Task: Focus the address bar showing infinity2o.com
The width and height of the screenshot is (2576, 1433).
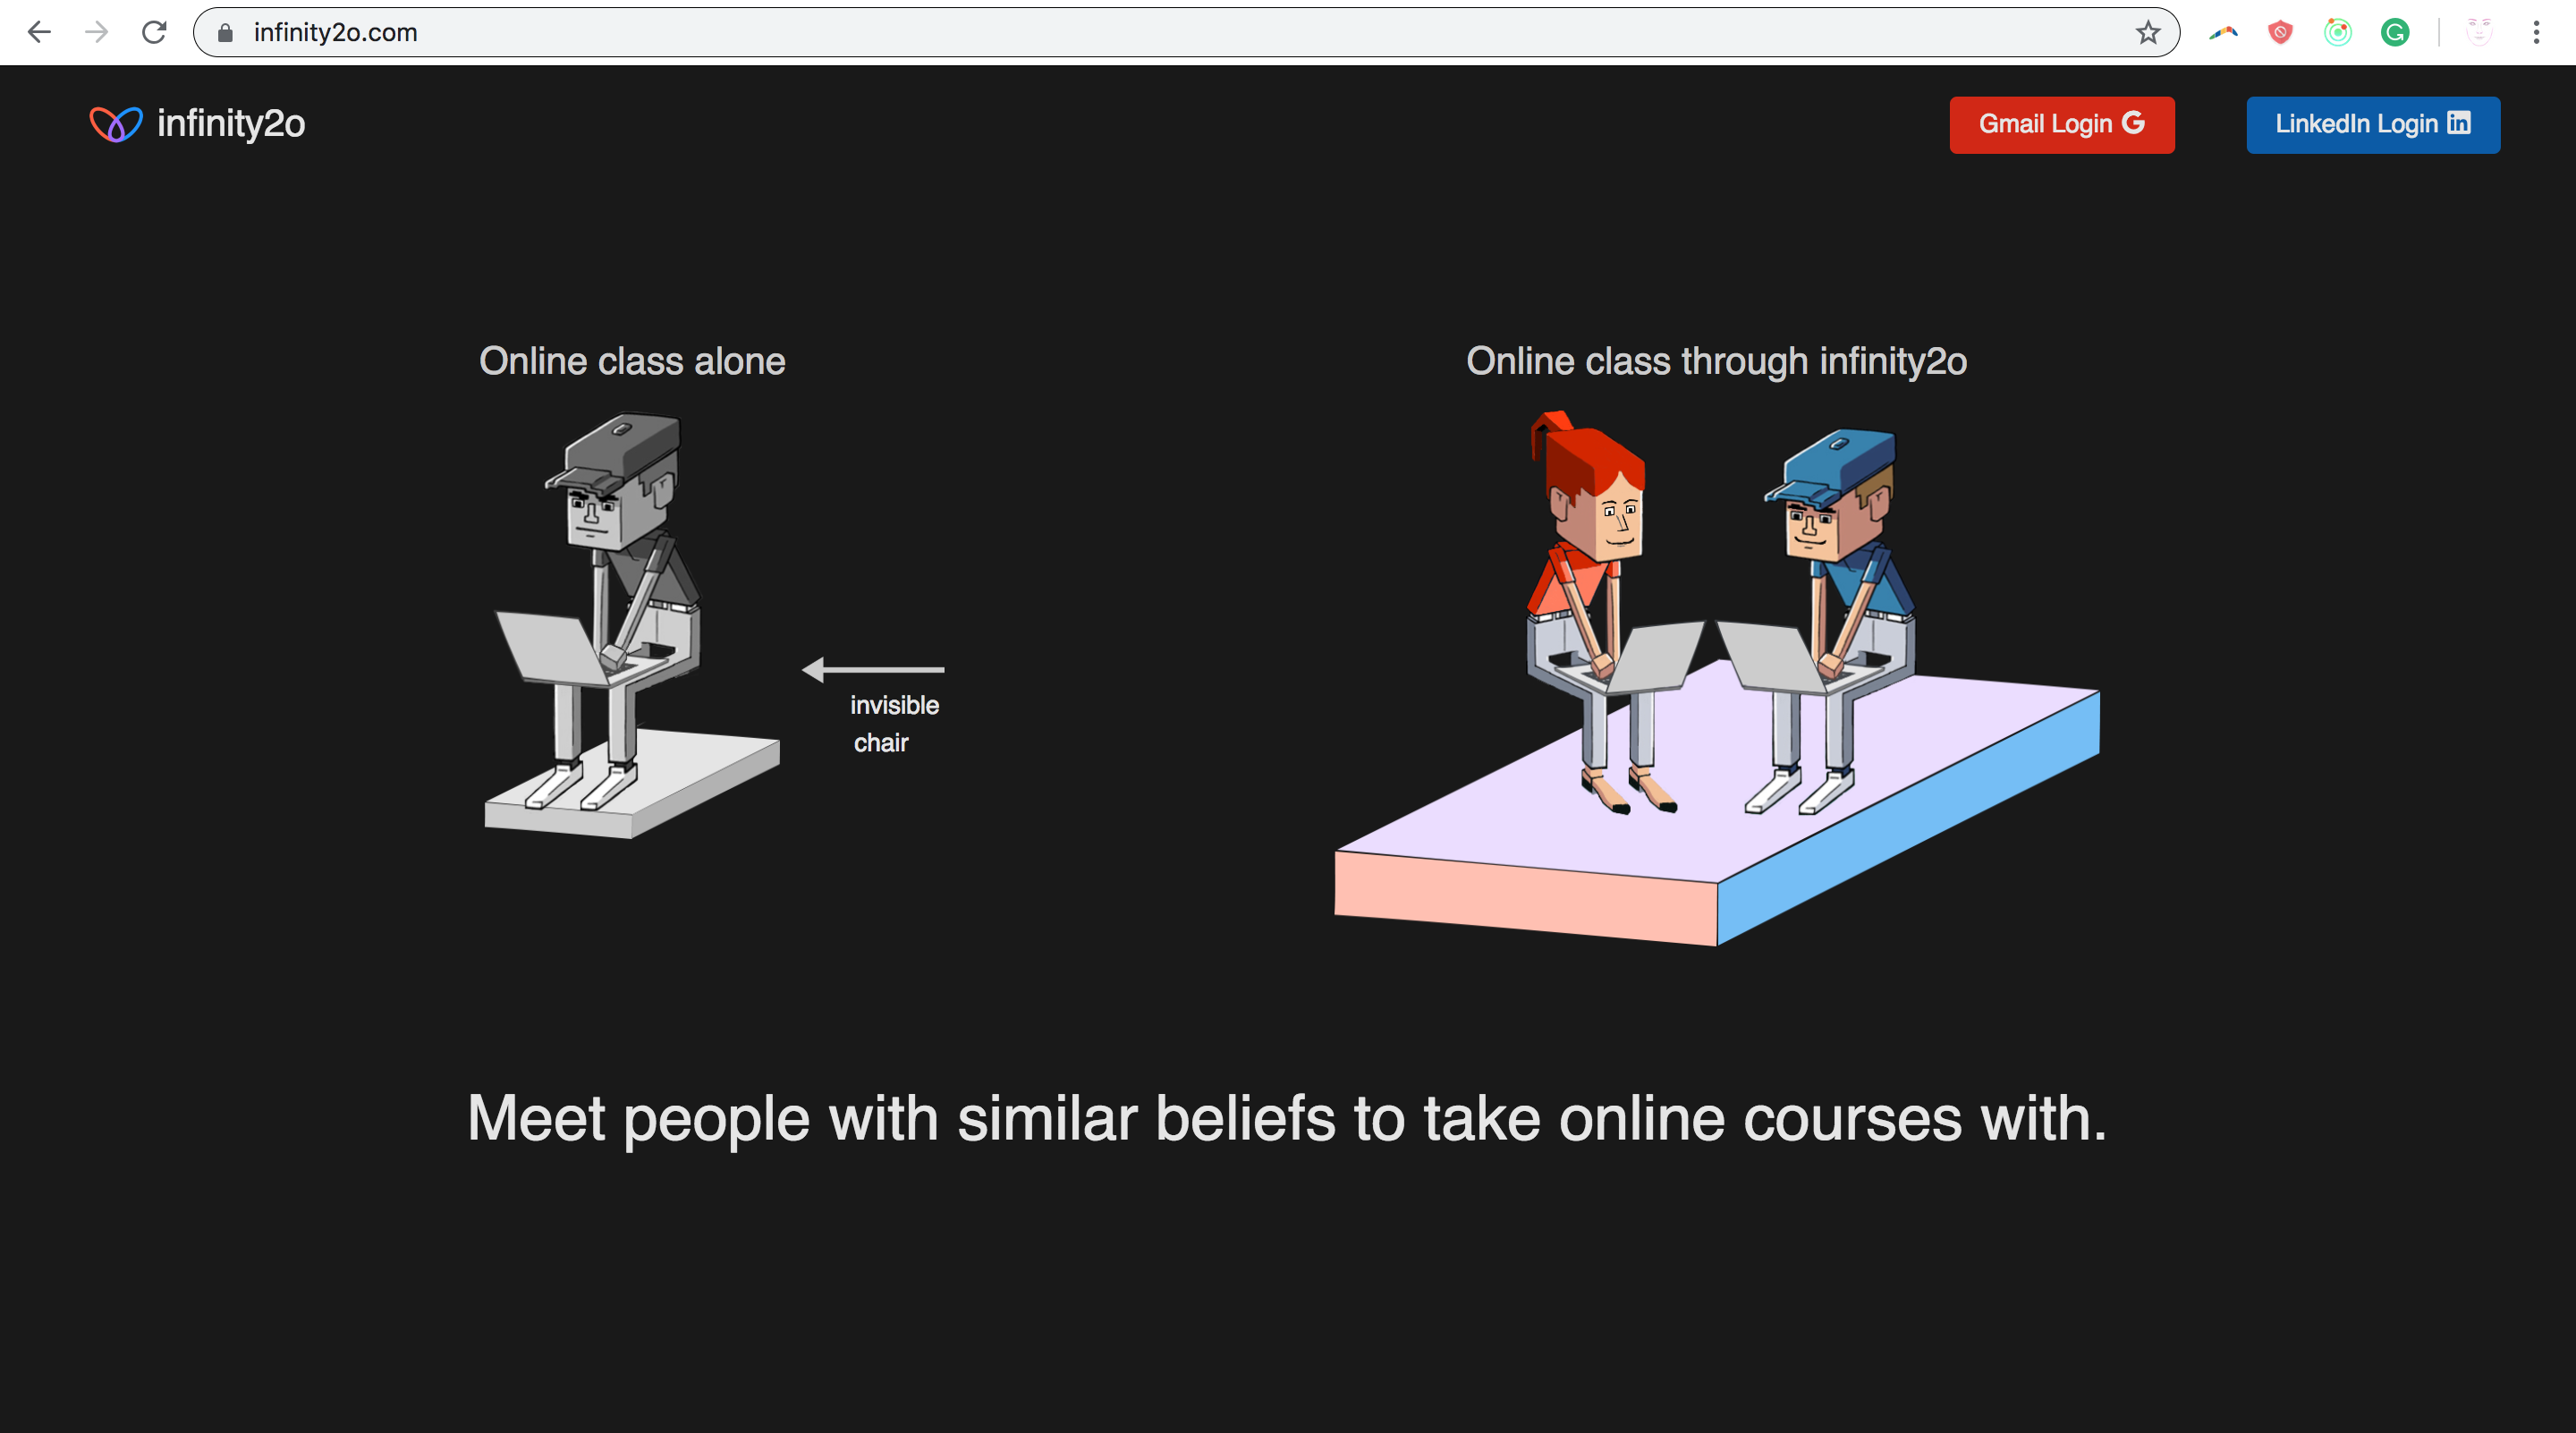Action: point(1170,33)
